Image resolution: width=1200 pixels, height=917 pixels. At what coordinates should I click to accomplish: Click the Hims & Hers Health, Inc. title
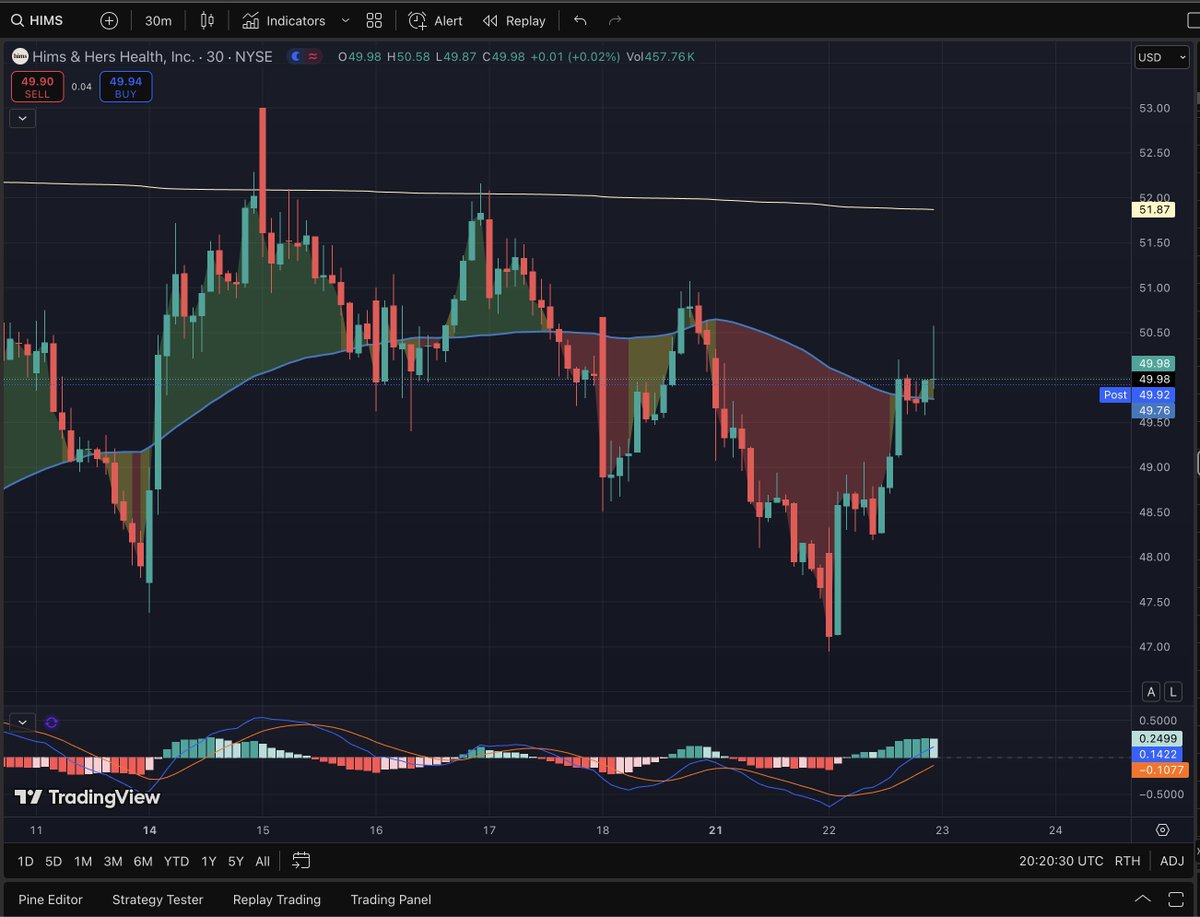click(x=114, y=57)
